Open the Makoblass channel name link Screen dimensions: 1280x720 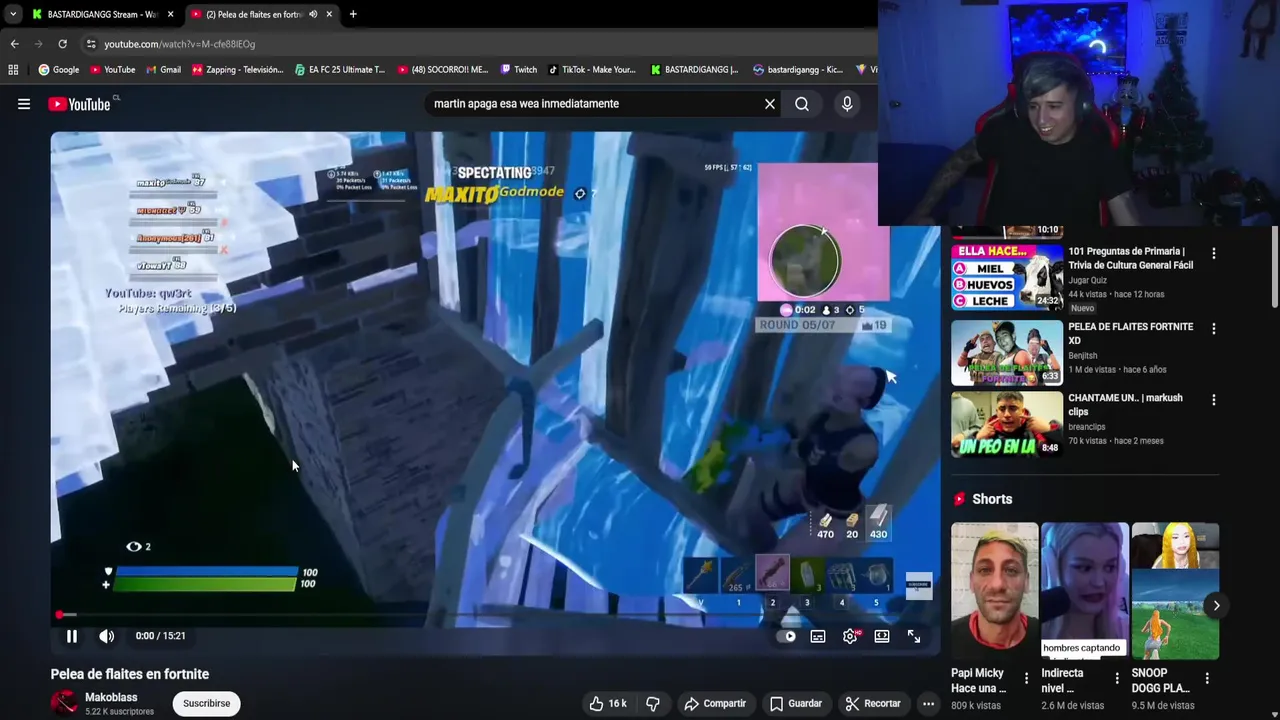click(x=111, y=697)
